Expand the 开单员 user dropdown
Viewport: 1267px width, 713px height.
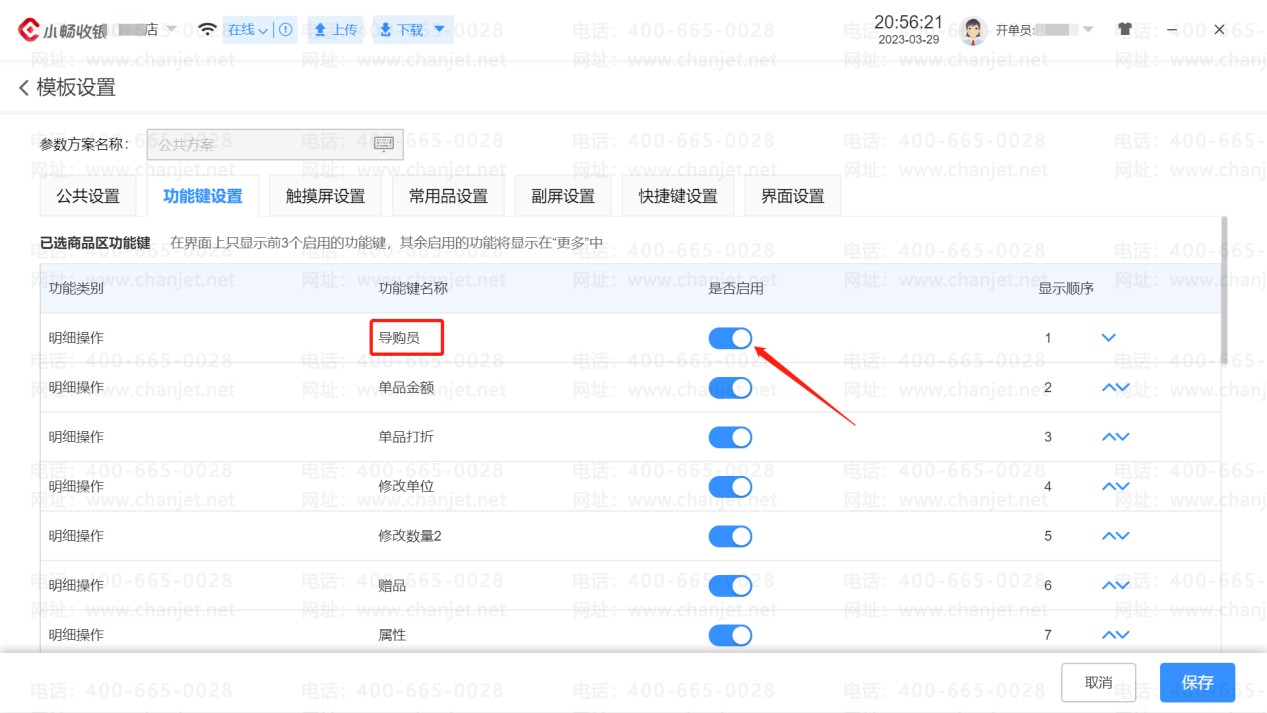pyautogui.click(x=1089, y=29)
